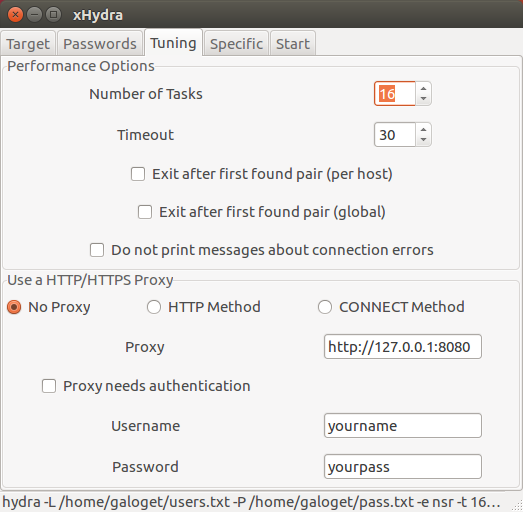
Task: Choose HTTP Method proxy option
Action: tap(154, 307)
